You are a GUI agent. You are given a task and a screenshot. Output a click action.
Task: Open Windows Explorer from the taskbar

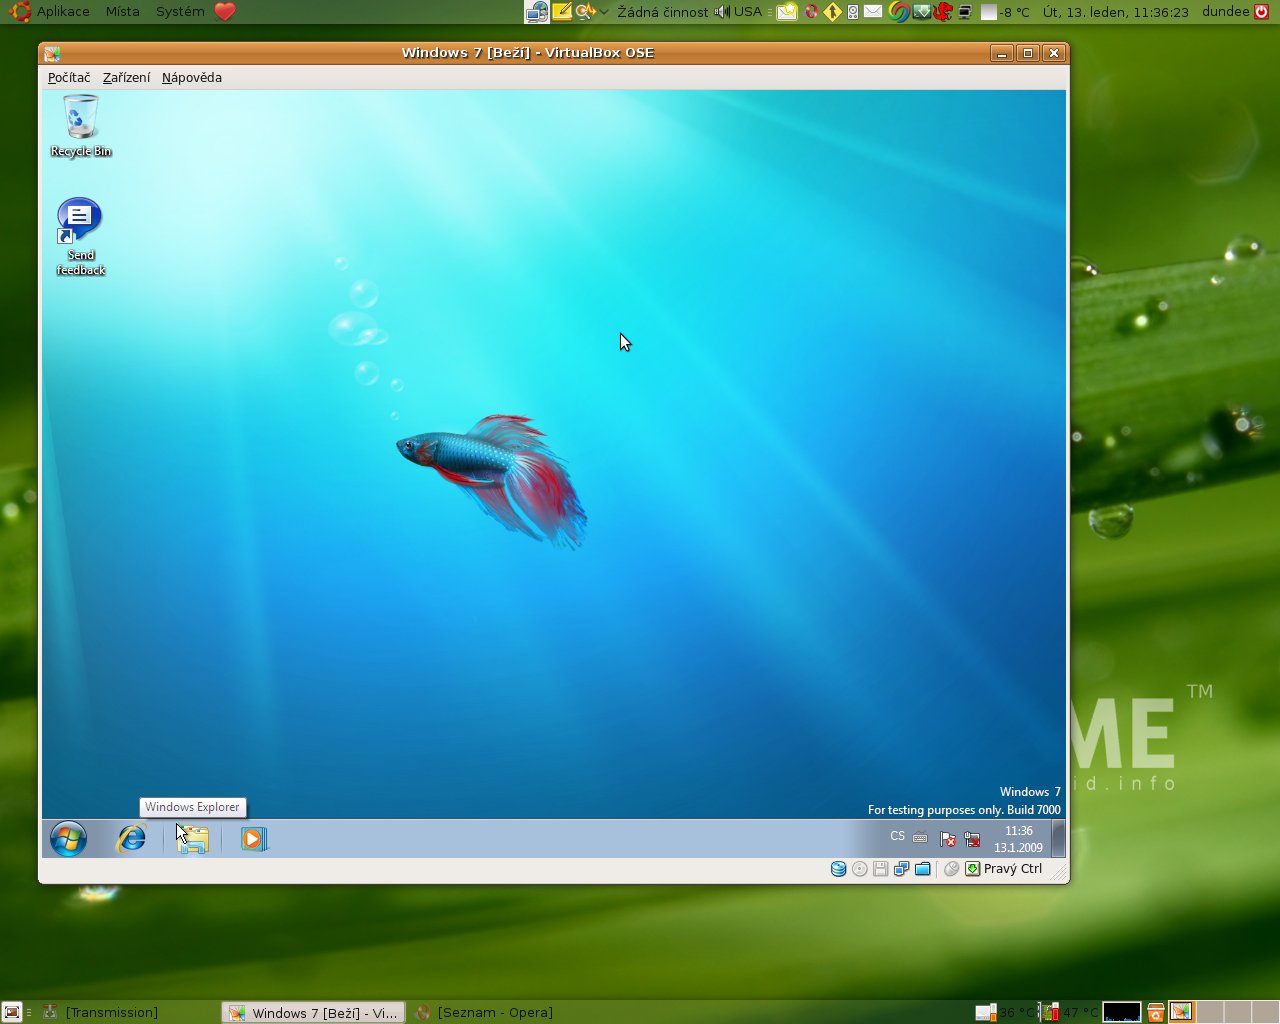point(192,839)
